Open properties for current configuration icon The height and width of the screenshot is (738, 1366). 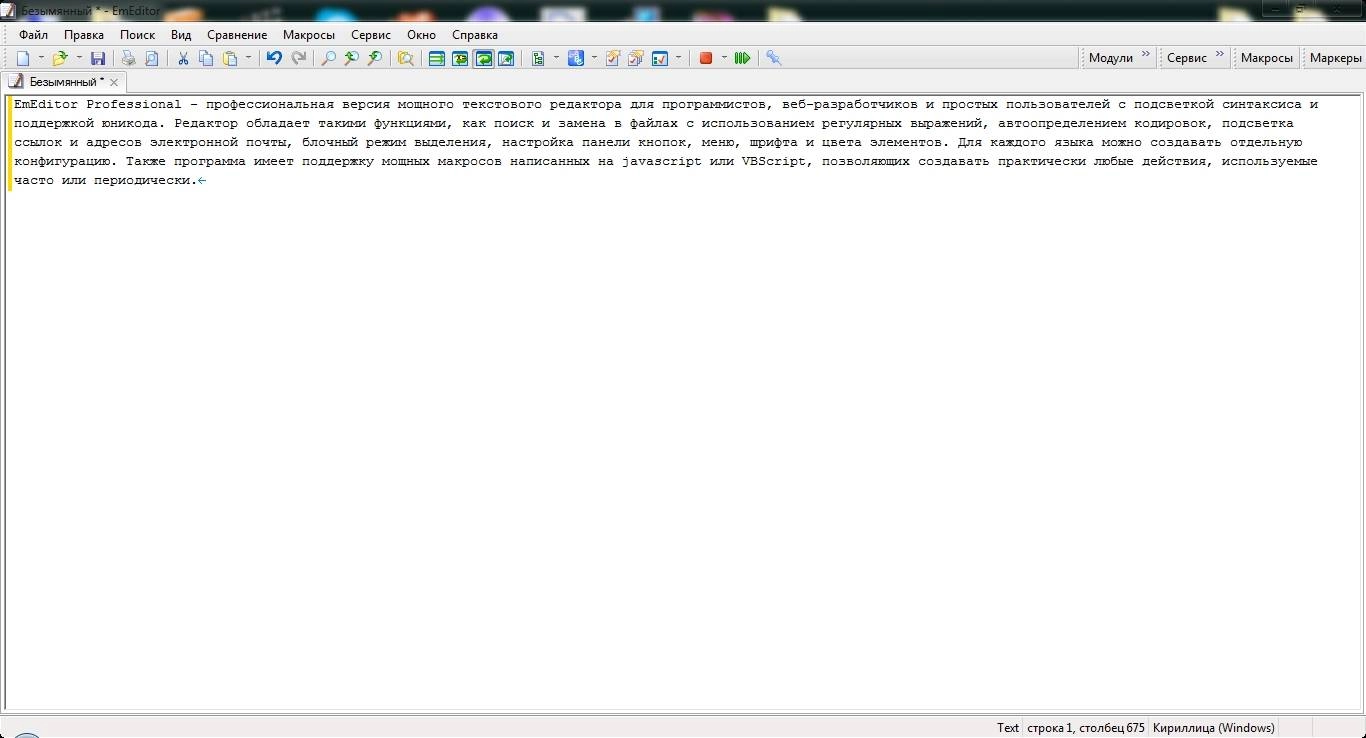coord(612,58)
